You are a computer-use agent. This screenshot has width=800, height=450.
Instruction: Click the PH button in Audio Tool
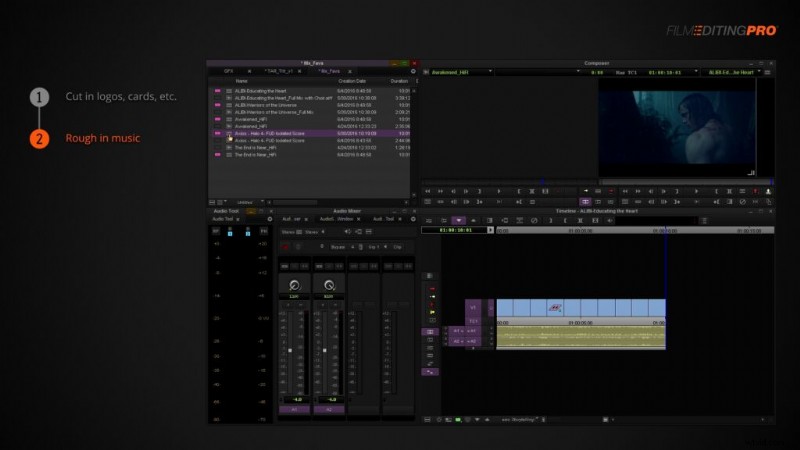click(264, 232)
